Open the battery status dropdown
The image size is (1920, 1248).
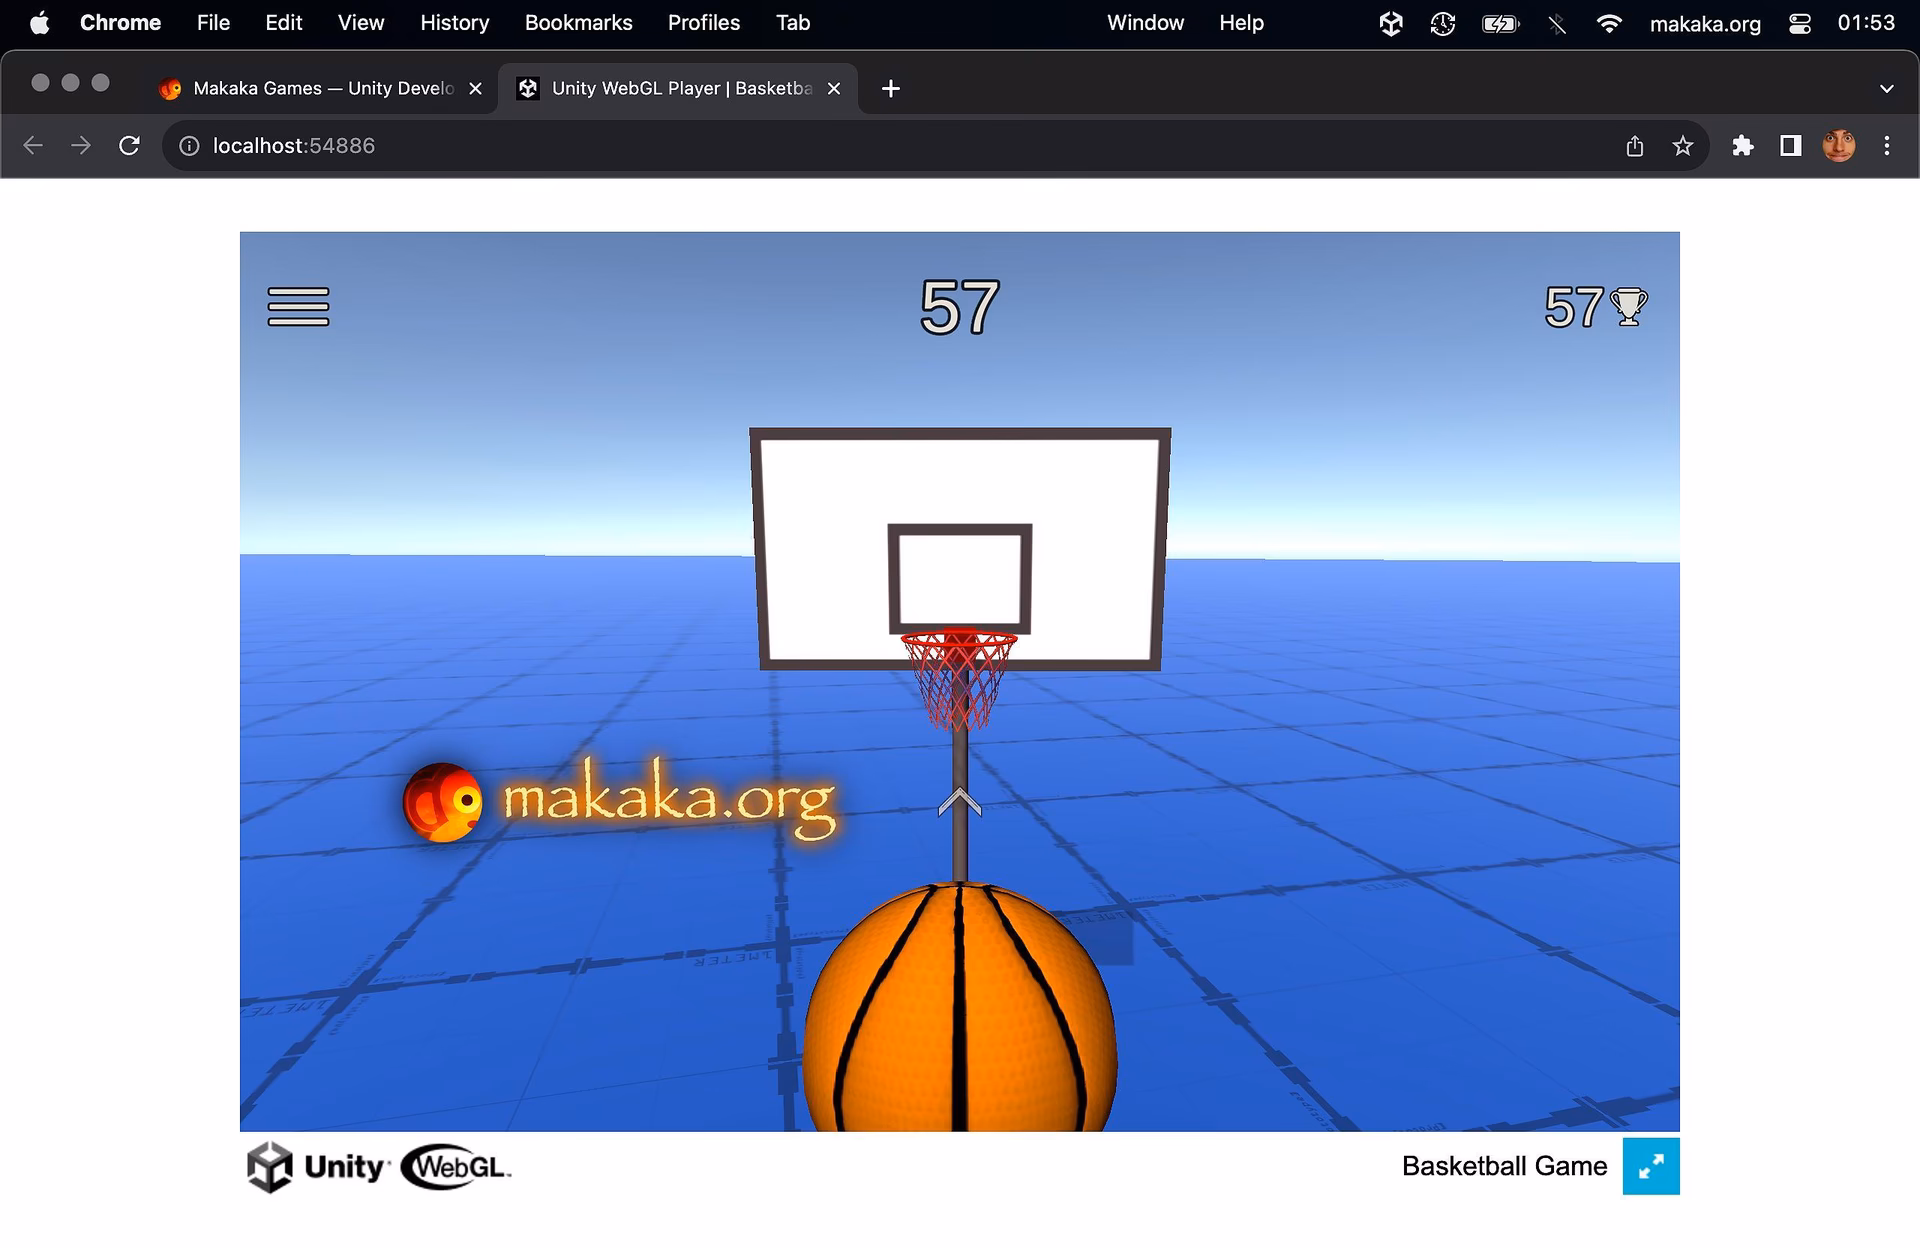[x=1498, y=22]
